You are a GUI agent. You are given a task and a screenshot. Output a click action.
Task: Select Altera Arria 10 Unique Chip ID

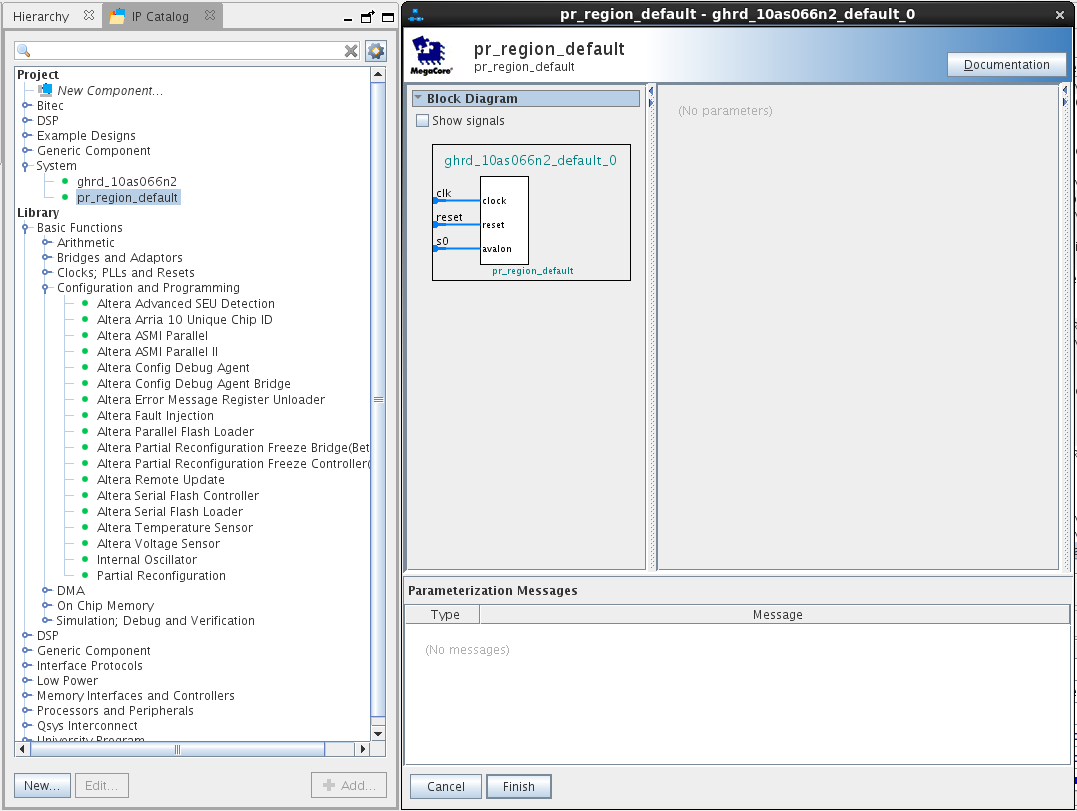[x=185, y=319]
